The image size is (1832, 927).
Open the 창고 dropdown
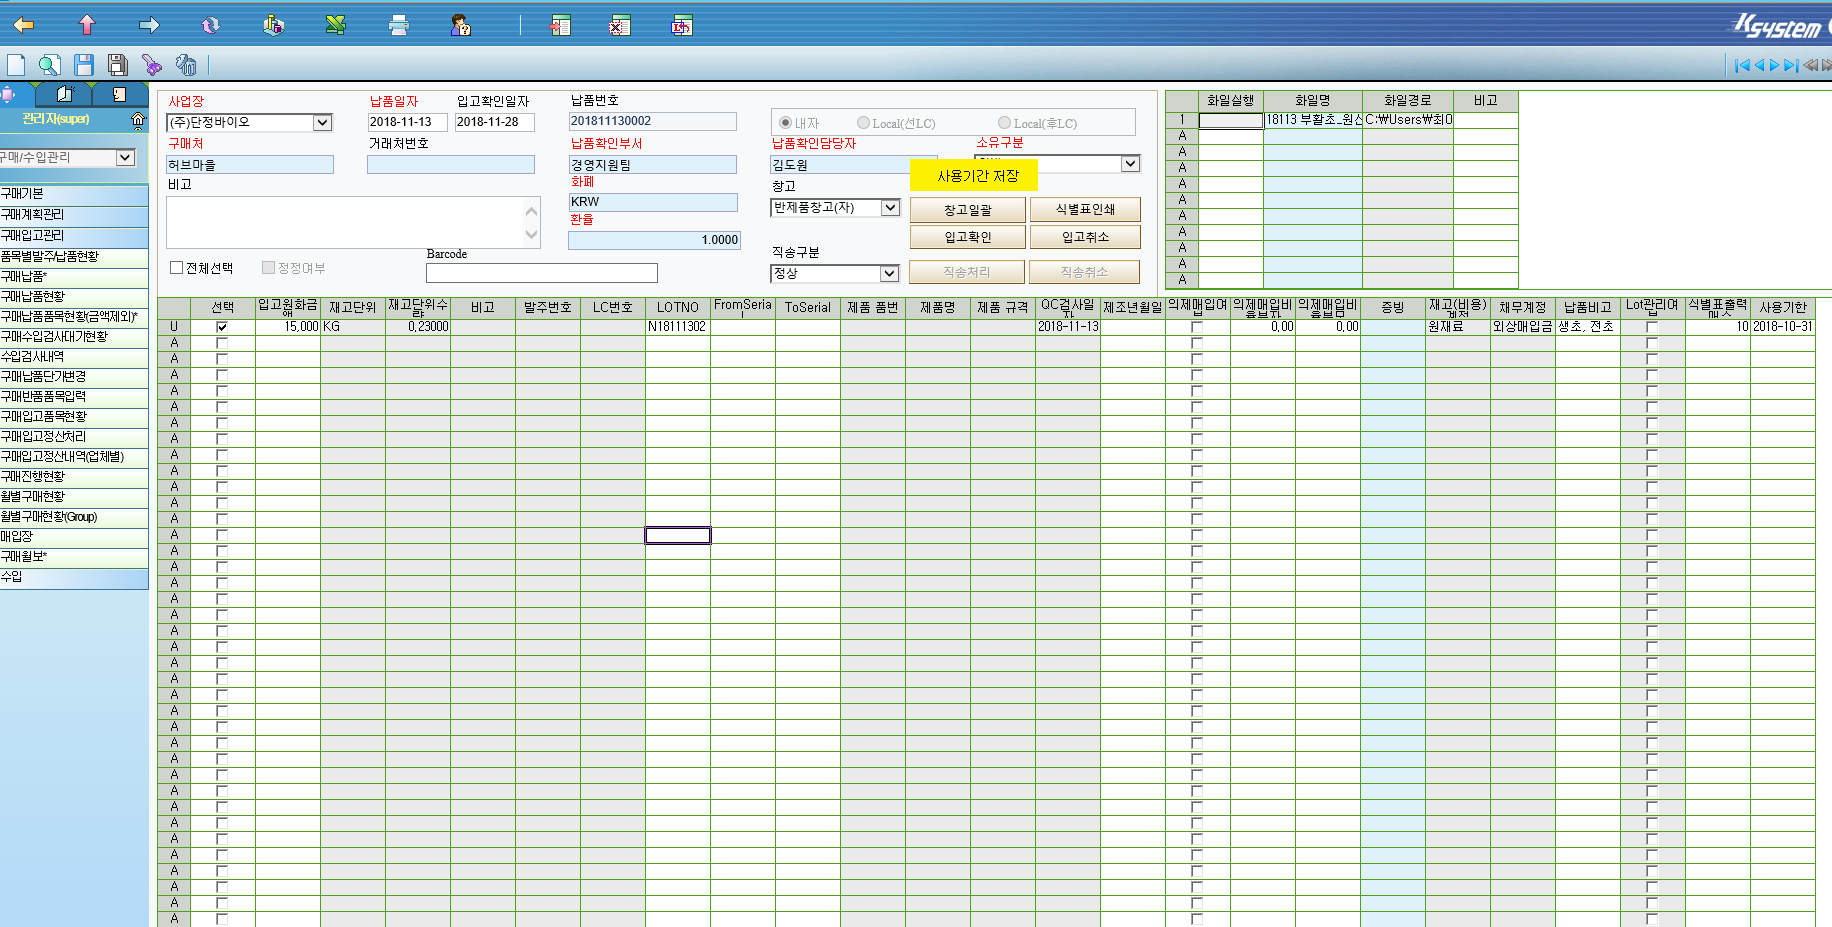pyautogui.click(x=890, y=207)
